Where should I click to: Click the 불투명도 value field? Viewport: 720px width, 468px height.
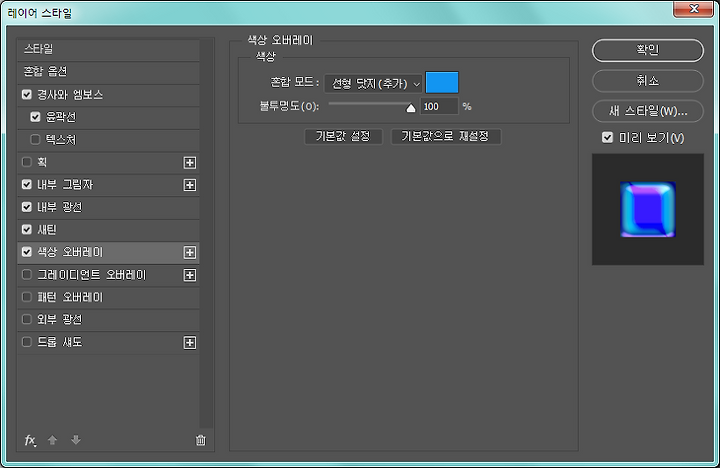pyautogui.click(x=439, y=107)
